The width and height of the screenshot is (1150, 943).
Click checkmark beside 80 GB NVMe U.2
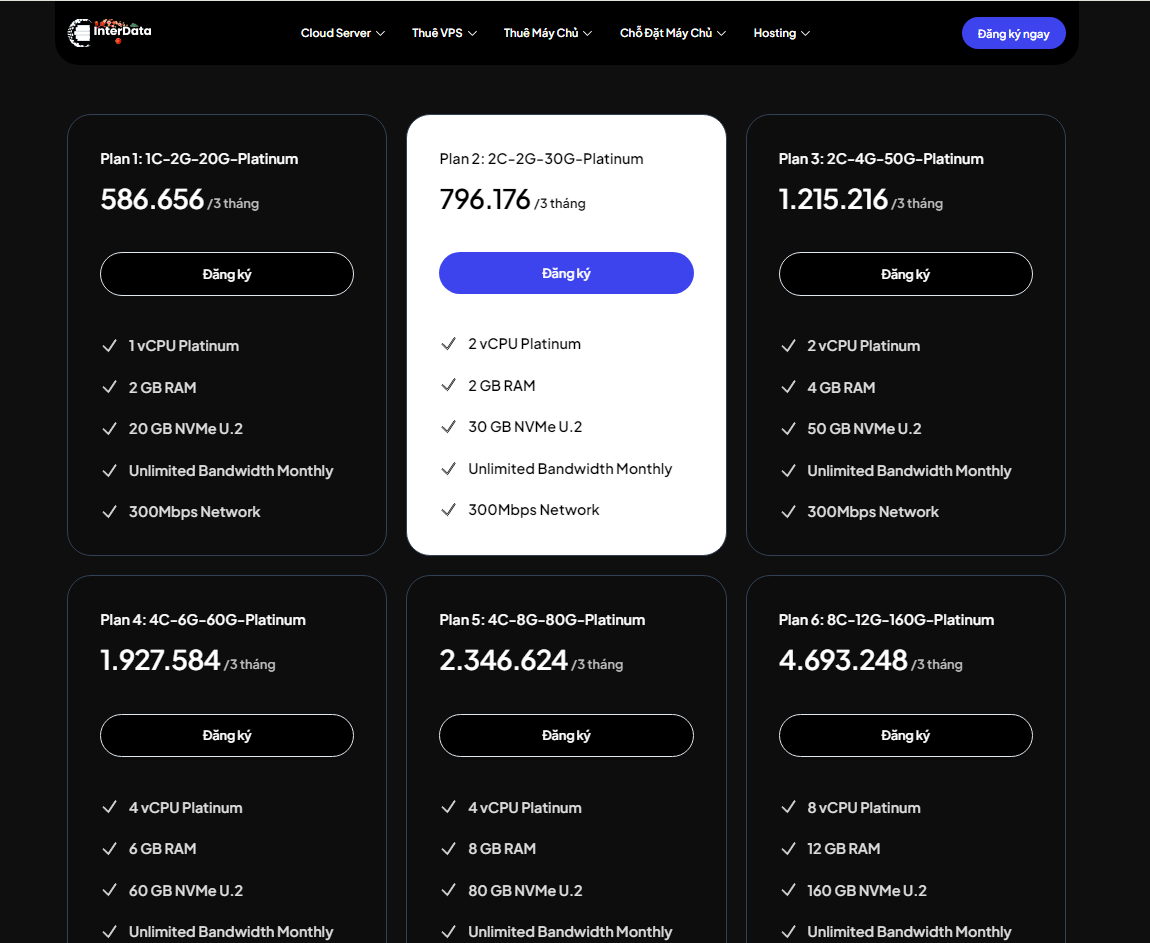point(449,891)
